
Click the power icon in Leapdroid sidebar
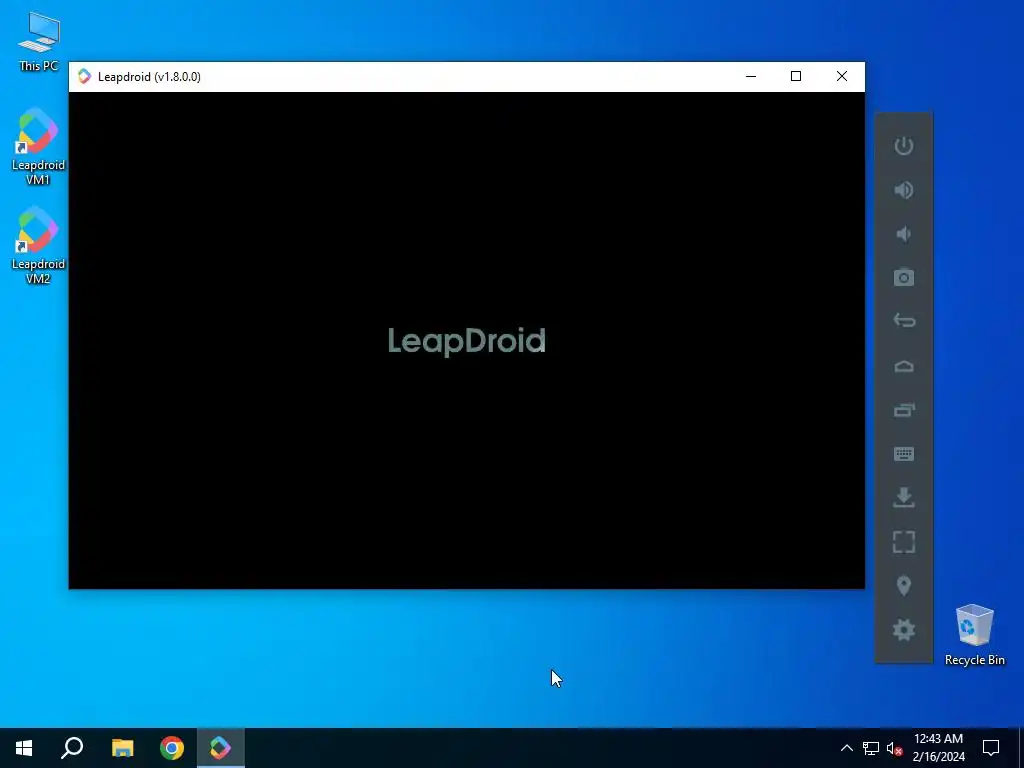[x=904, y=146]
